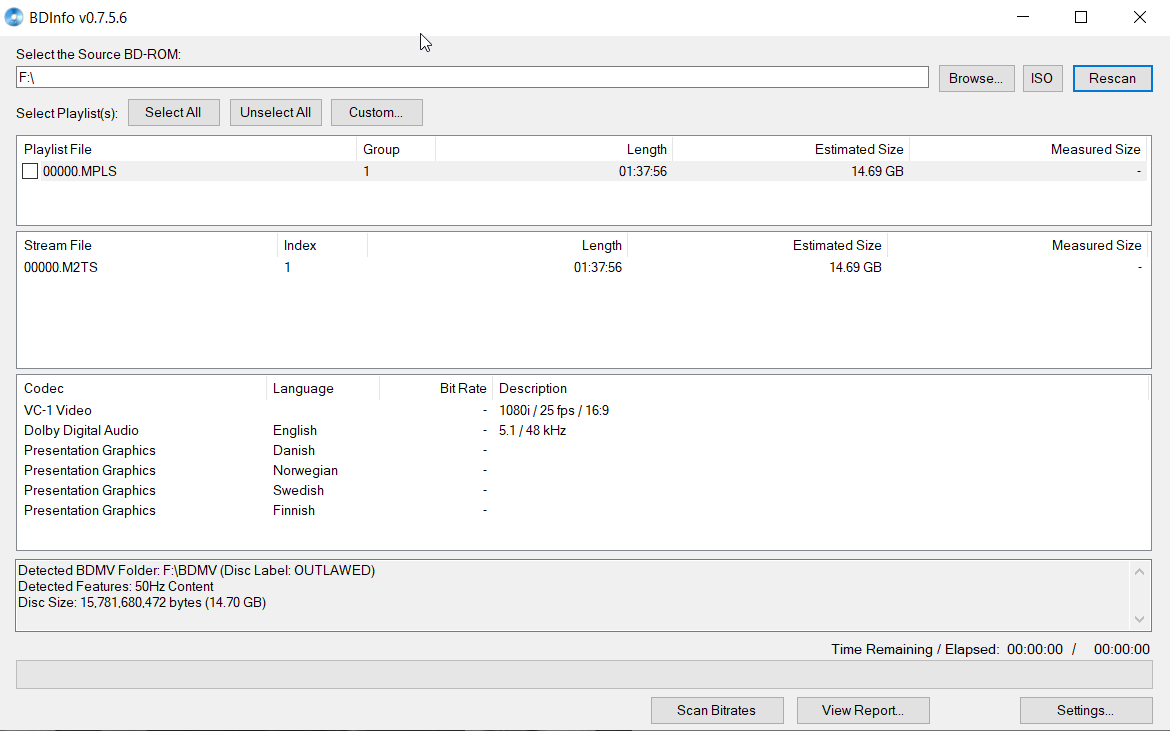Screen dimensions: 1170x731
Task: Focus the Source BD-ROM path field
Action: (x=472, y=78)
